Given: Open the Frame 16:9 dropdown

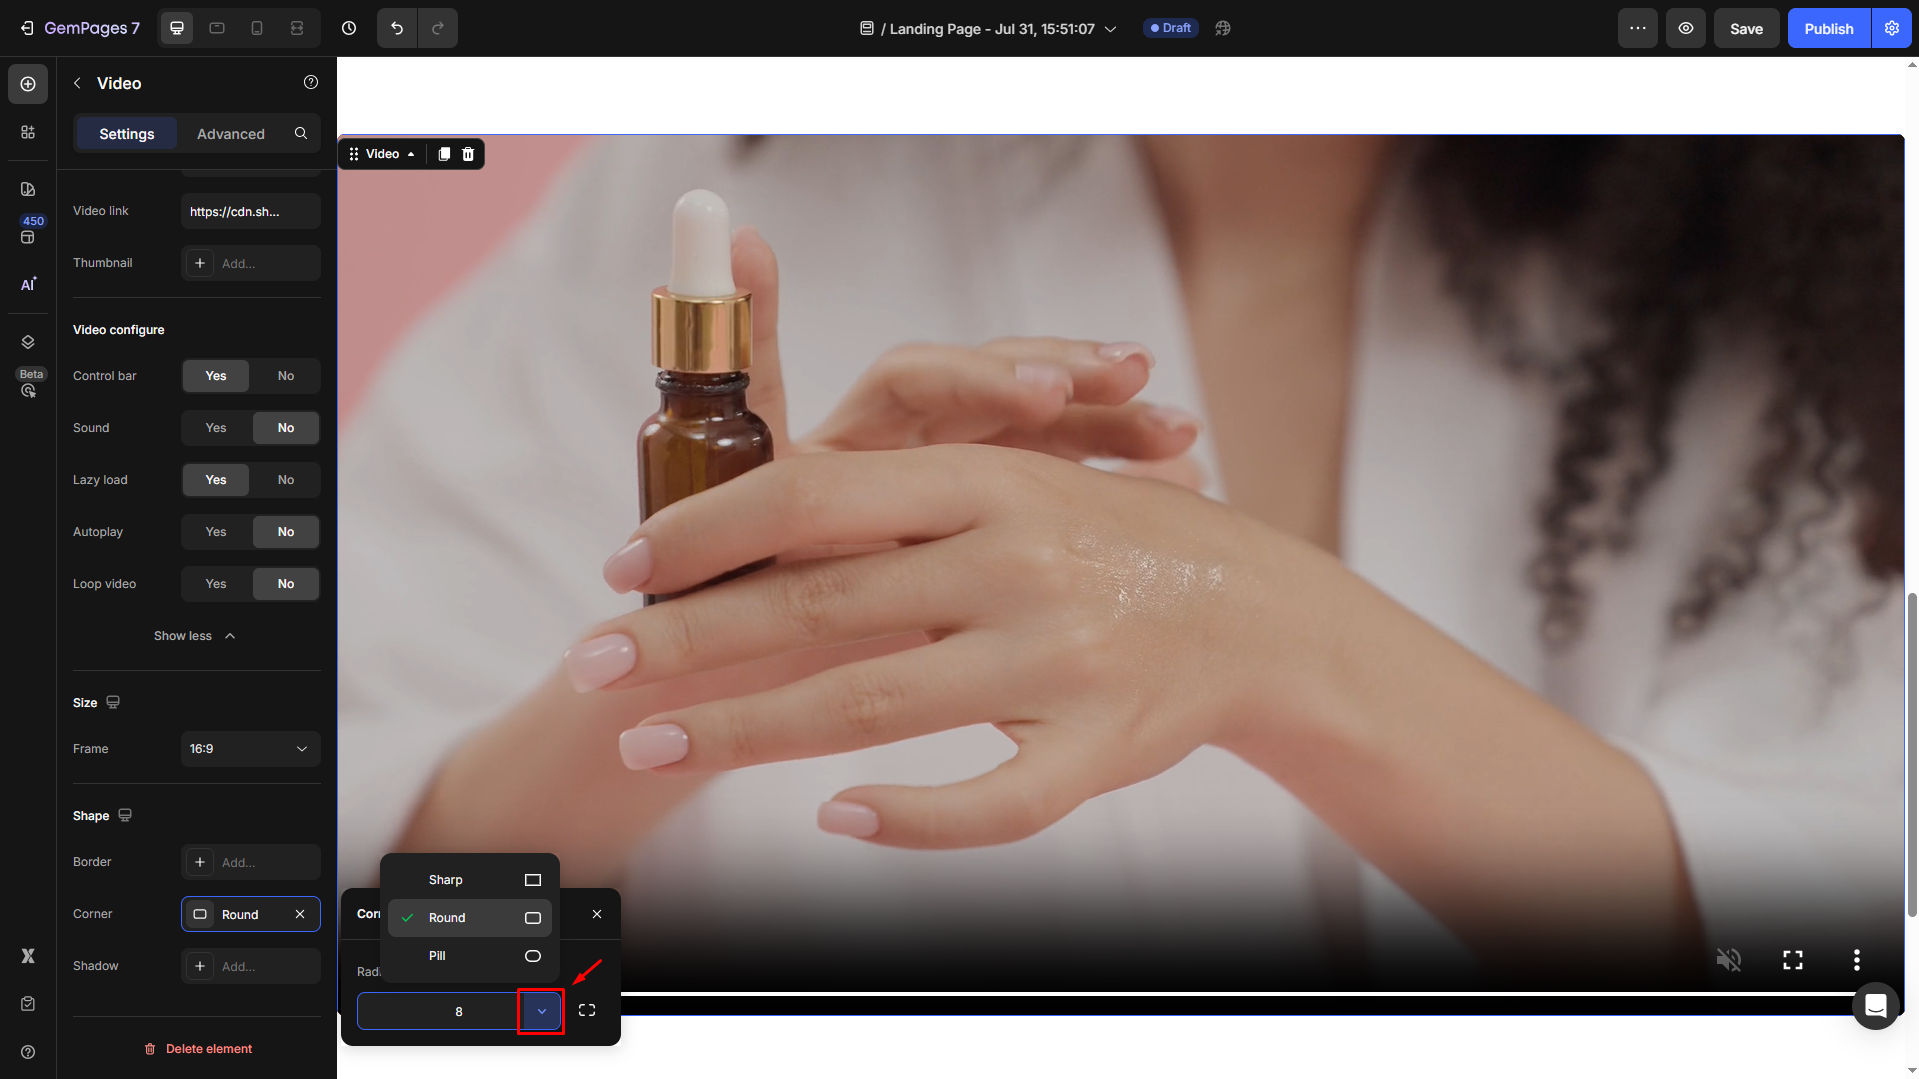Looking at the screenshot, I should (x=250, y=749).
